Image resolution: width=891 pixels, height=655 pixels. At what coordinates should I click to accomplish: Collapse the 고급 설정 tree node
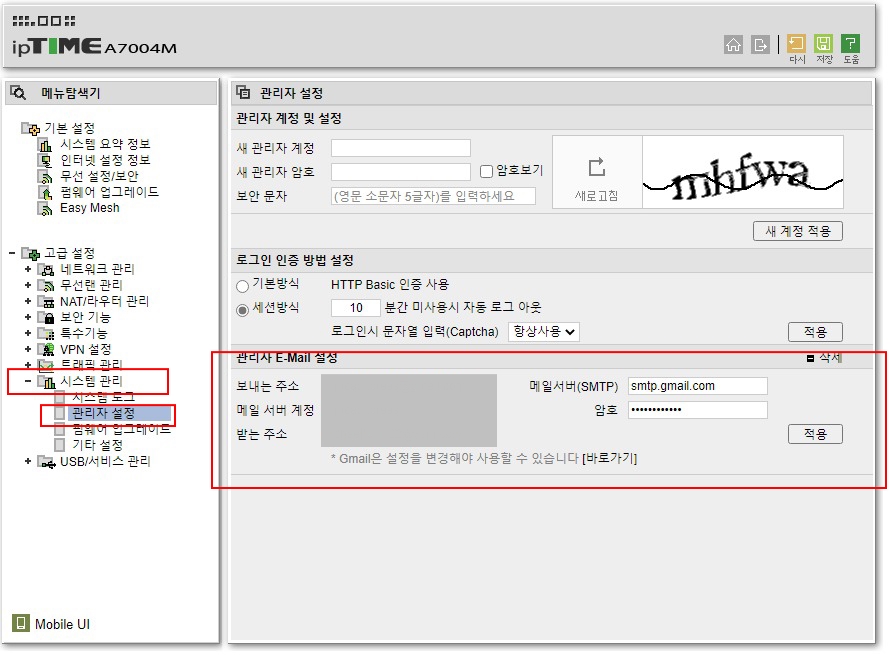click(x=12, y=253)
